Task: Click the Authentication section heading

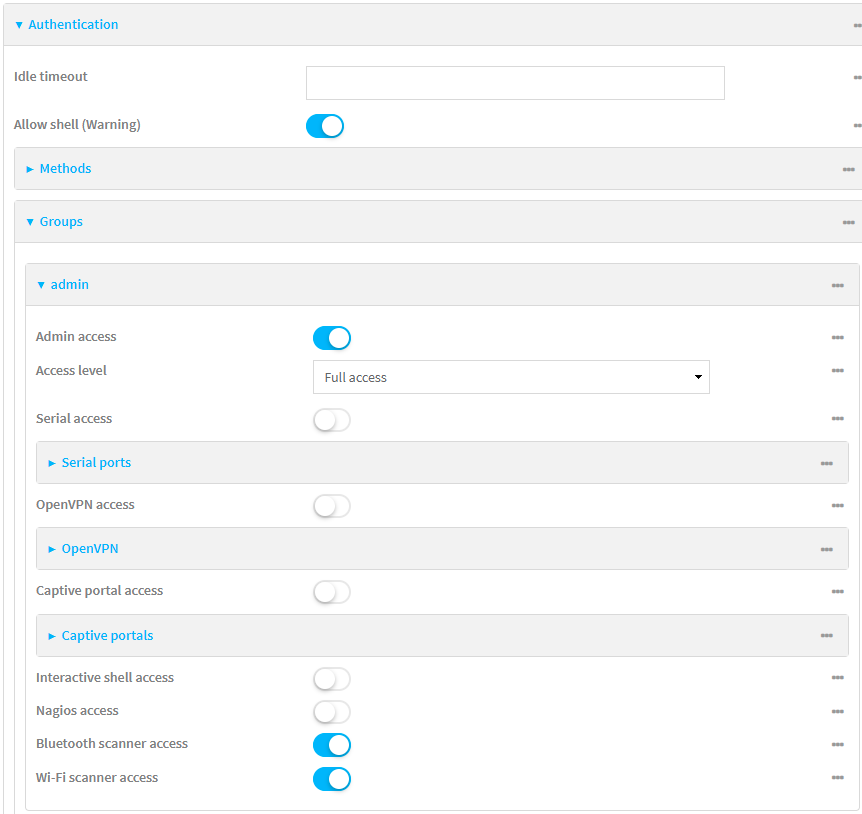Action: pyautogui.click(x=72, y=24)
